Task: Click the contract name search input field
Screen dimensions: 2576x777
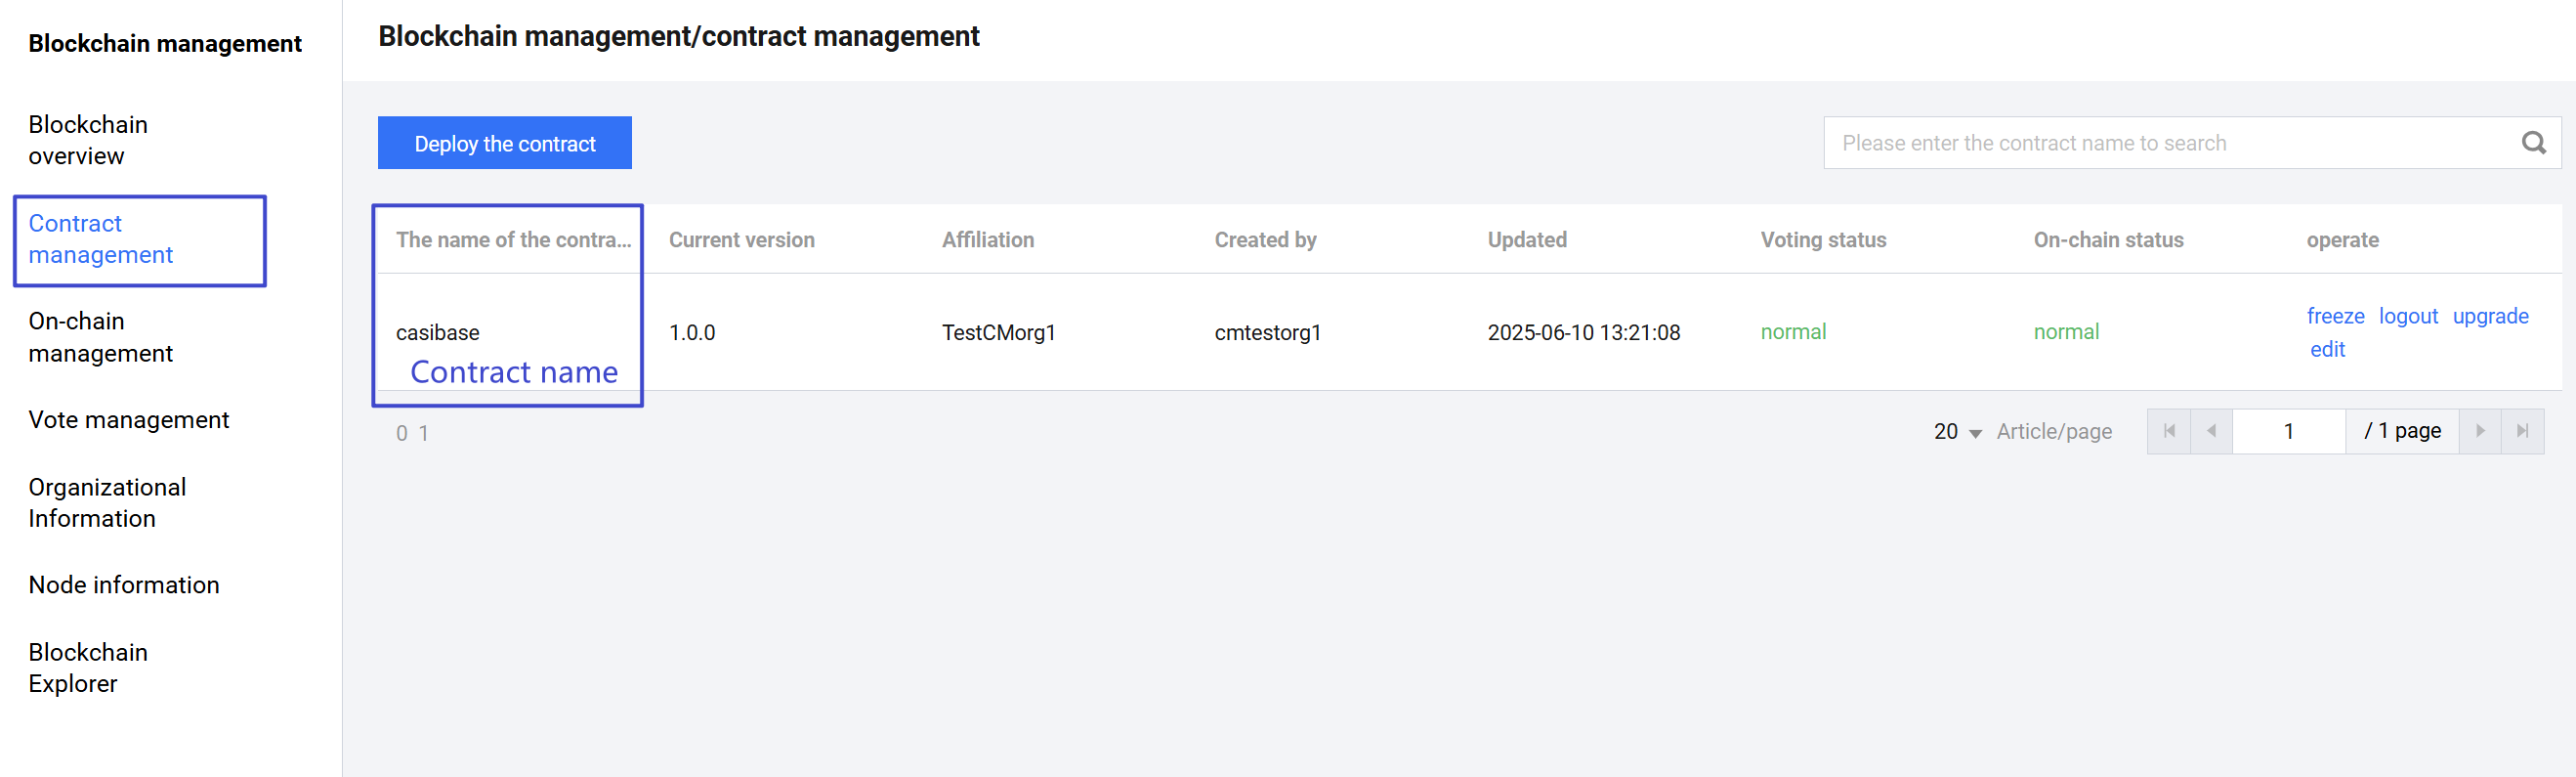Action: (x=2150, y=142)
